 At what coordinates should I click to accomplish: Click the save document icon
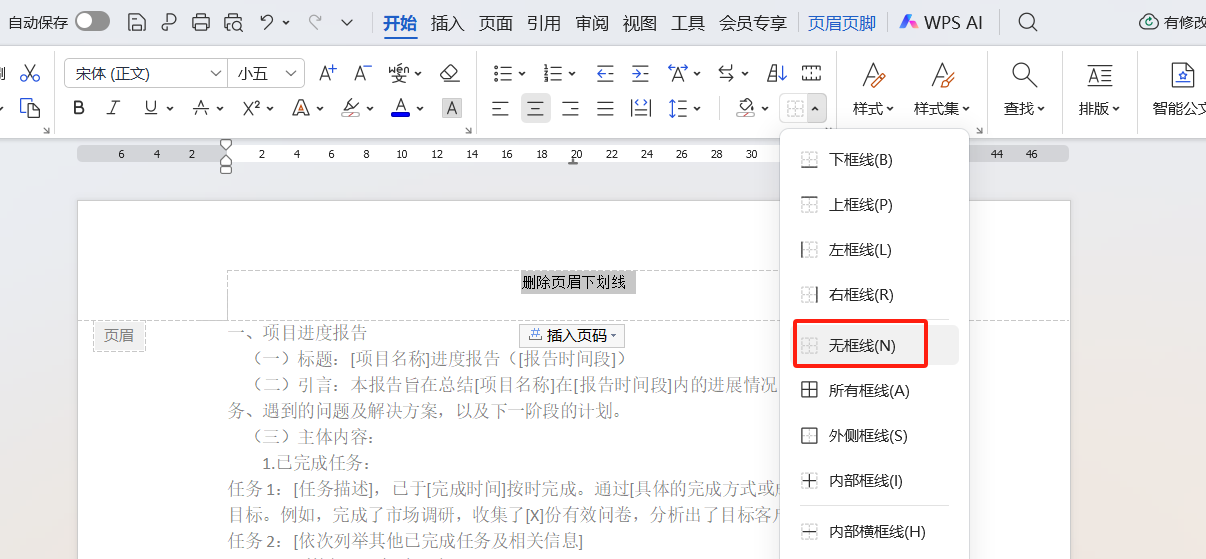click(x=137, y=22)
